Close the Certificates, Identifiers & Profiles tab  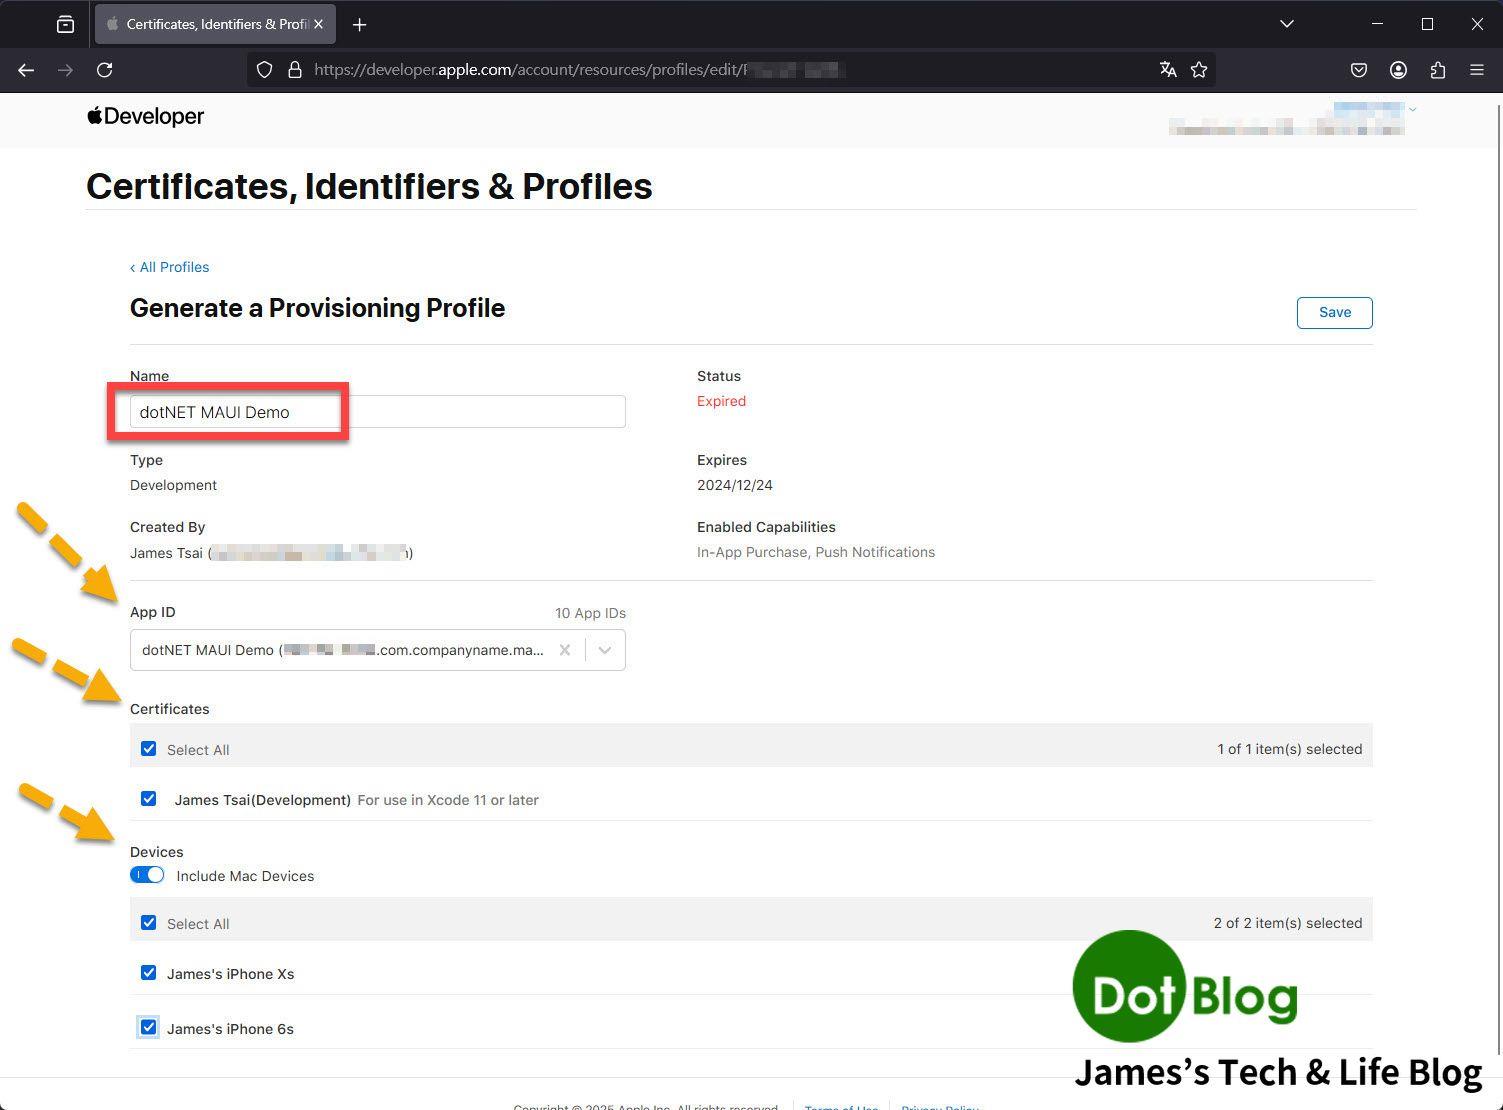319,24
